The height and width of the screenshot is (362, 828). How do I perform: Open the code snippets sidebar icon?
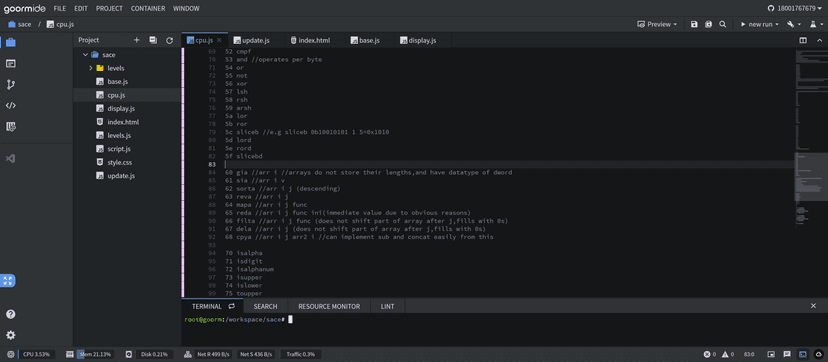(11, 106)
